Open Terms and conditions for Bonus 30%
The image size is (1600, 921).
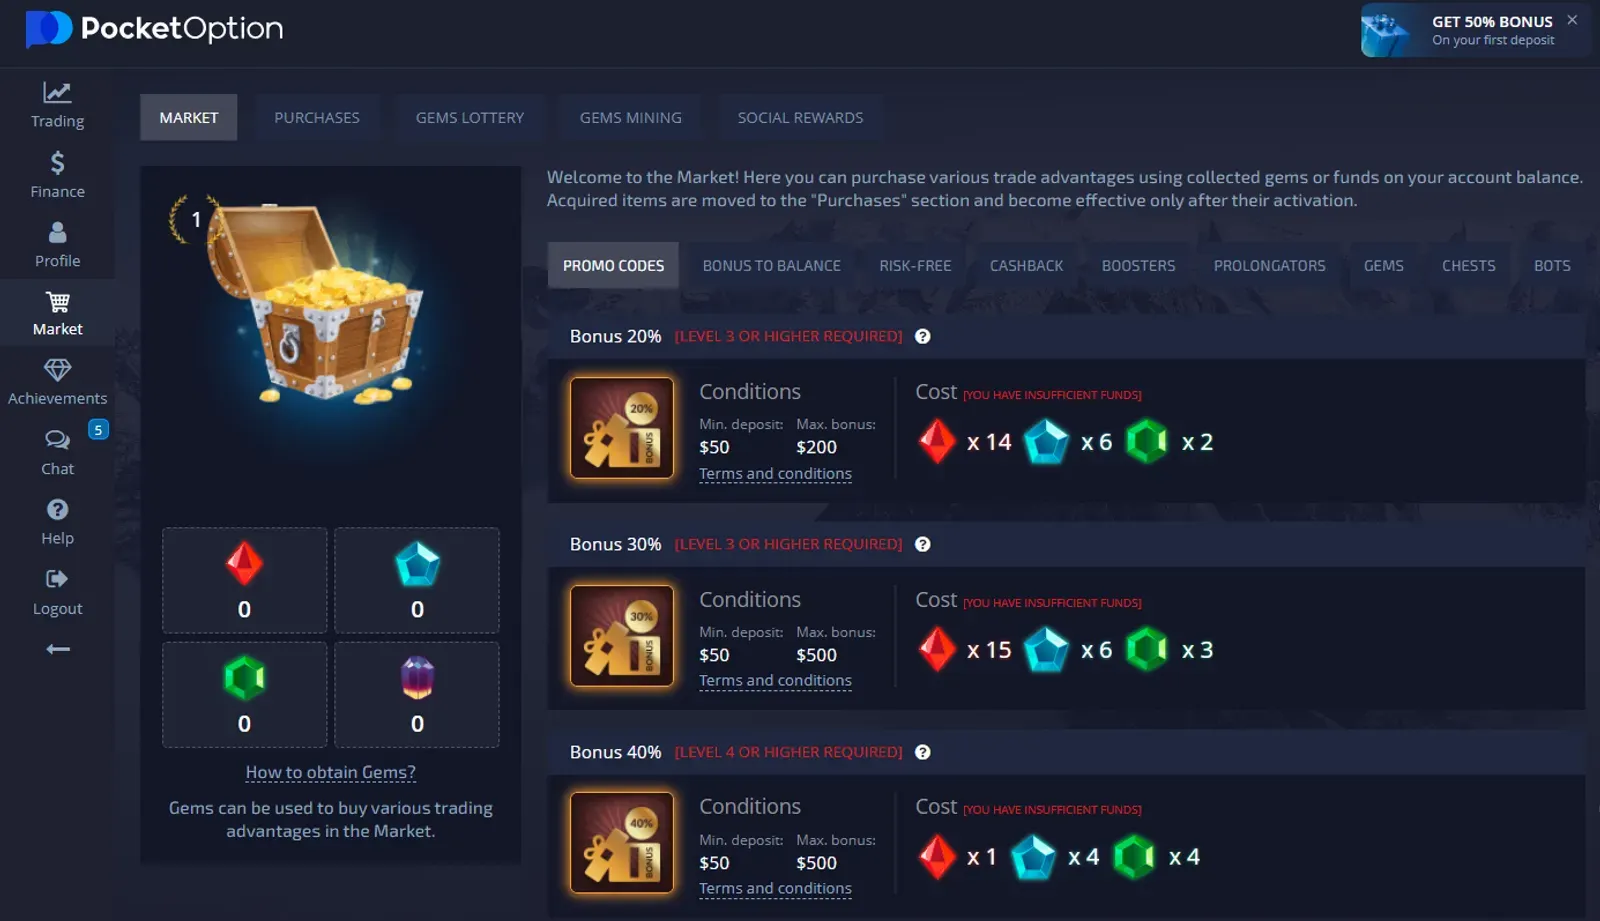coord(775,680)
